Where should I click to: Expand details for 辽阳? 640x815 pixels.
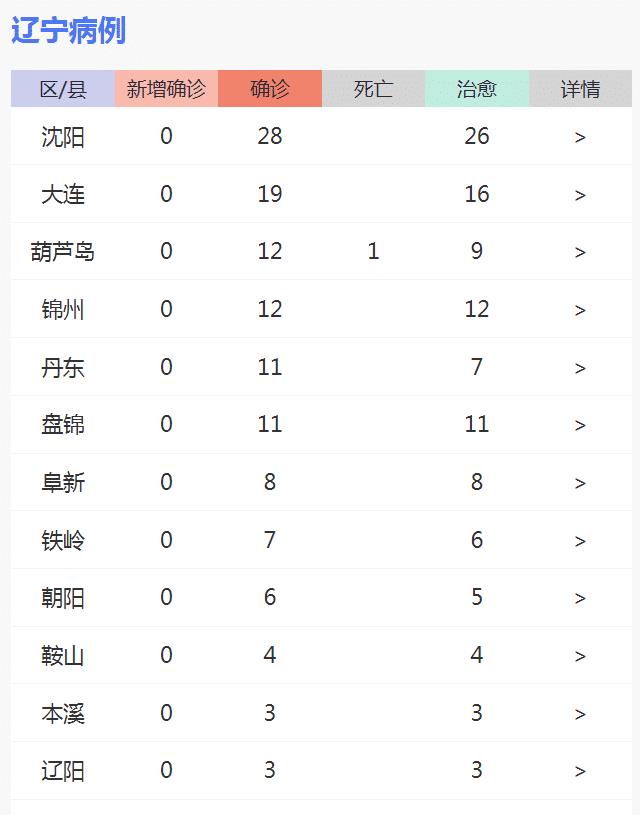point(580,771)
